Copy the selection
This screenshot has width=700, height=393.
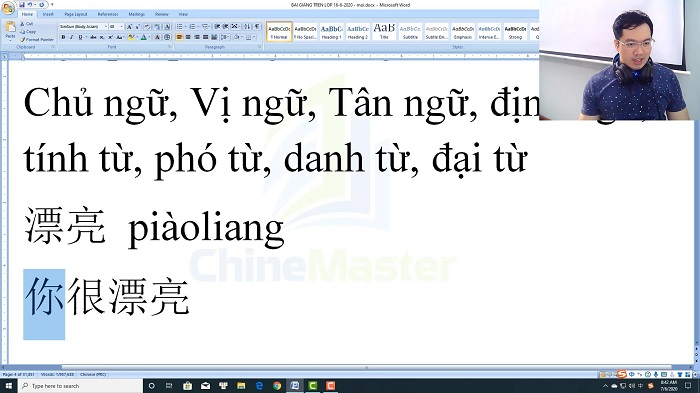[x=28, y=32]
